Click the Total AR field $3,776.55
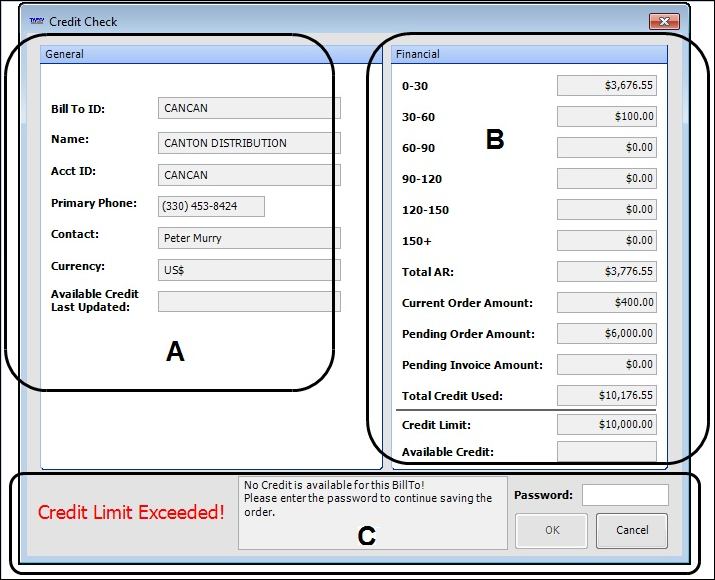 point(607,272)
